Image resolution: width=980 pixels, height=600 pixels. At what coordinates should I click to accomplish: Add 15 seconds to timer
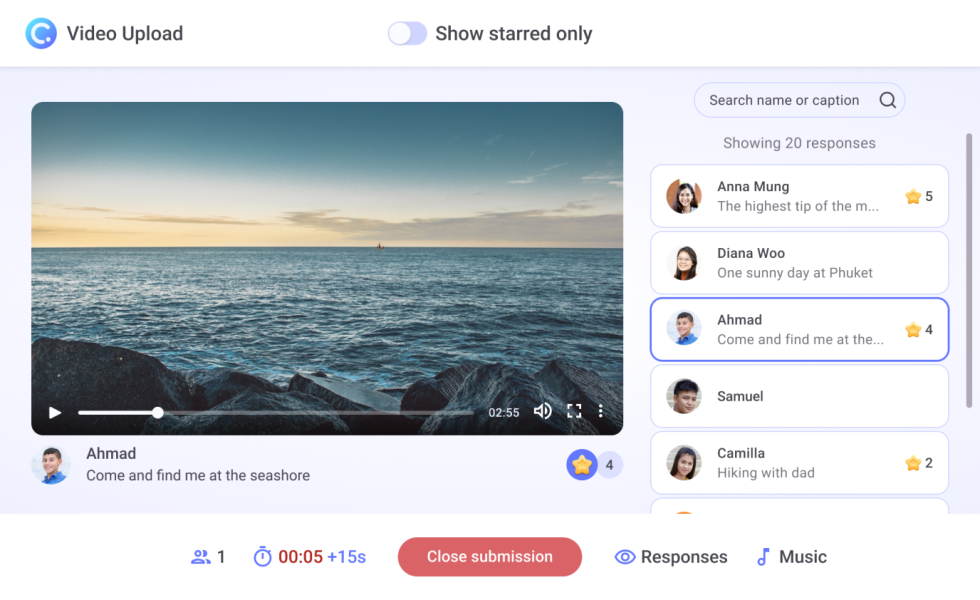[x=346, y=557]
